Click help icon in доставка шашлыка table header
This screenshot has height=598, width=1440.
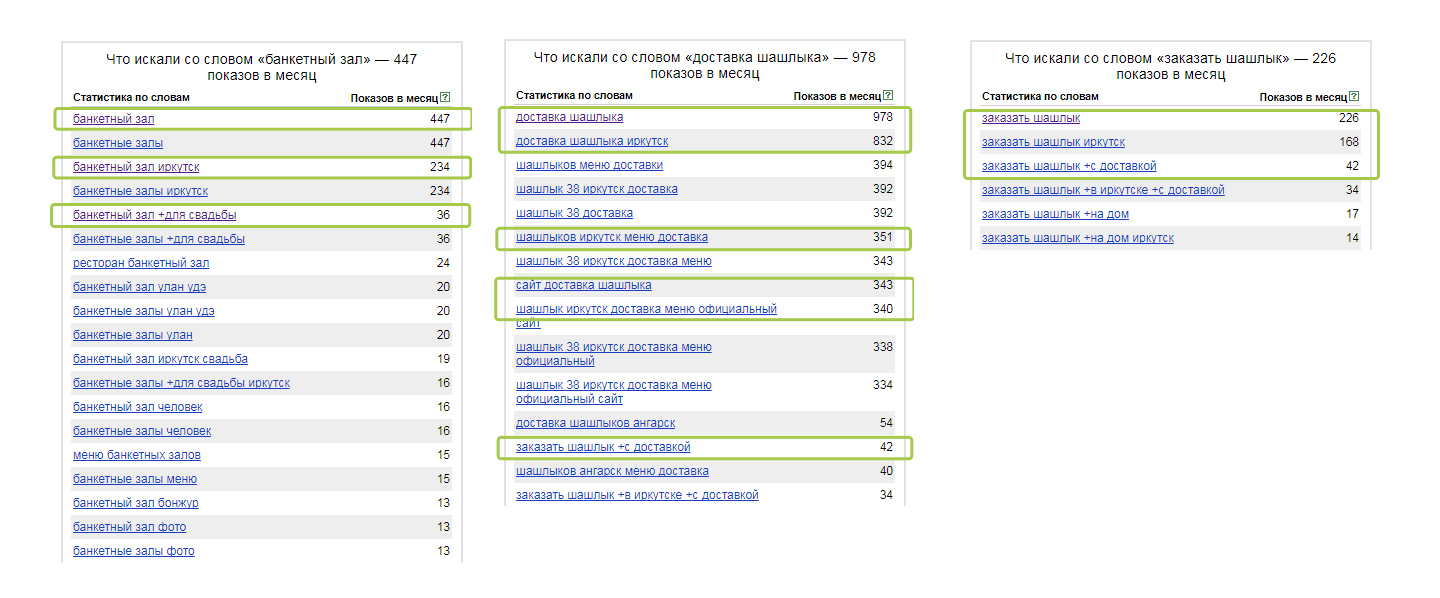888,96
